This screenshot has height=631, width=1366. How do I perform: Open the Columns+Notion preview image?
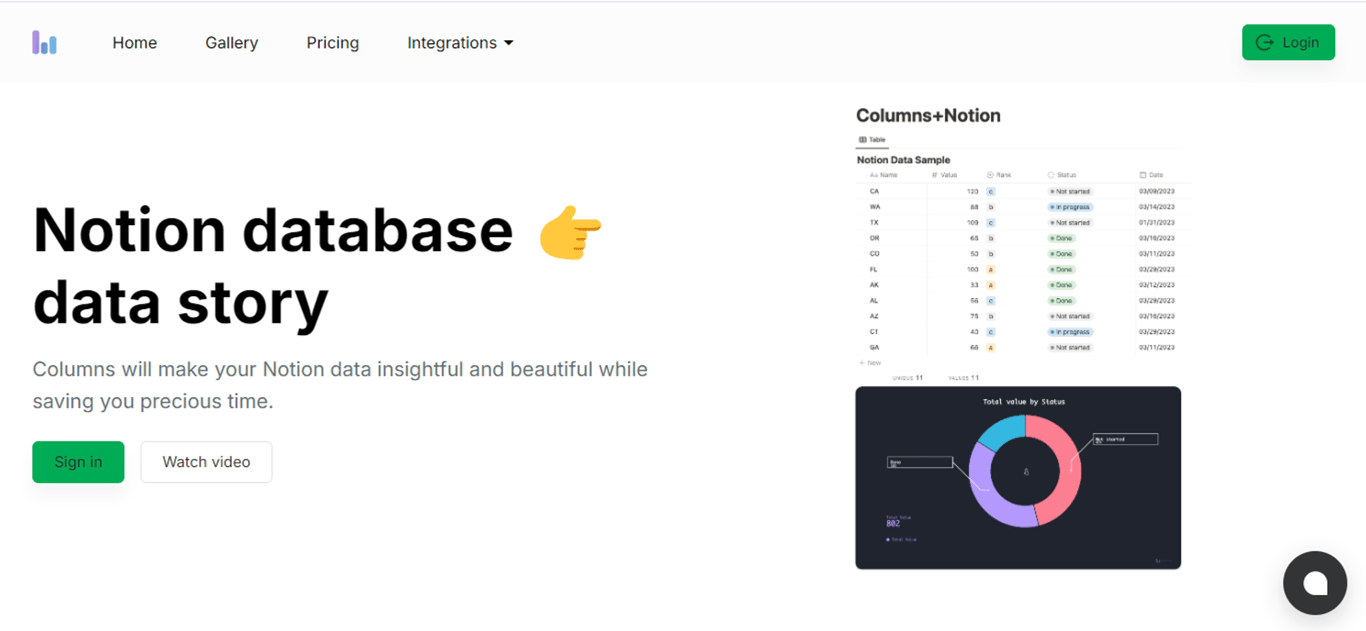(x=1018, y=336)
